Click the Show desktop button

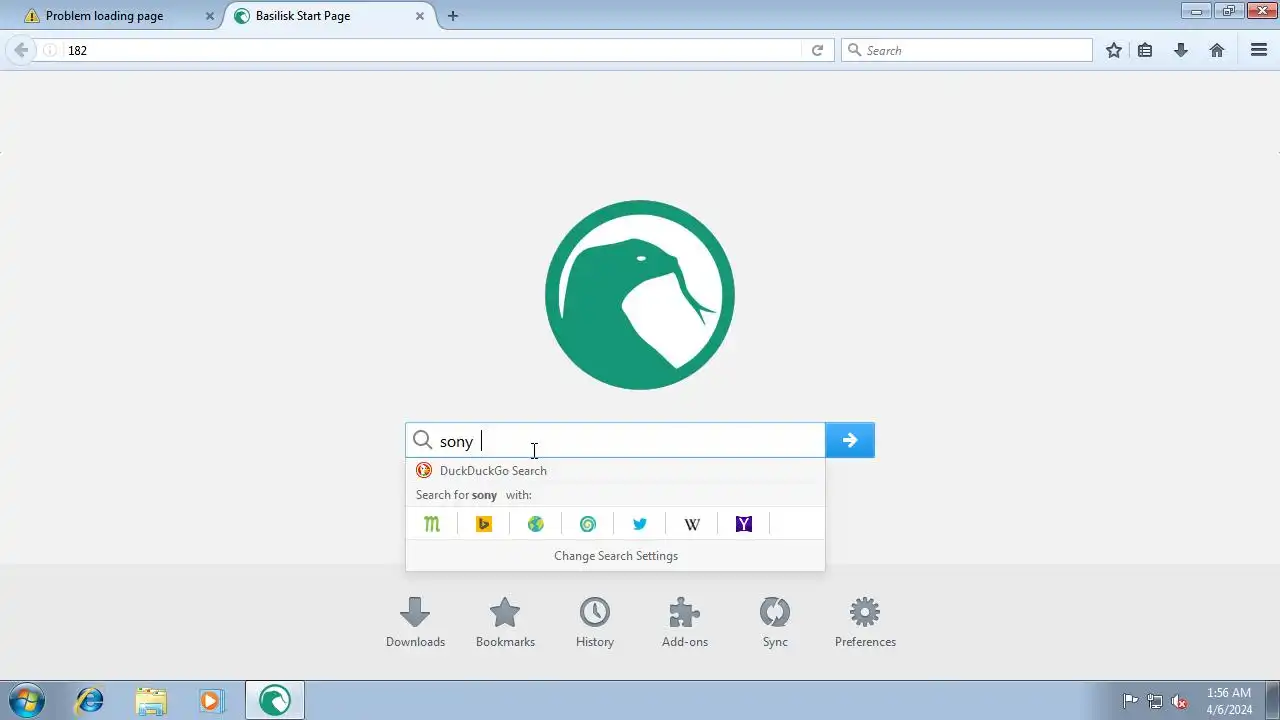[1272, 700]
